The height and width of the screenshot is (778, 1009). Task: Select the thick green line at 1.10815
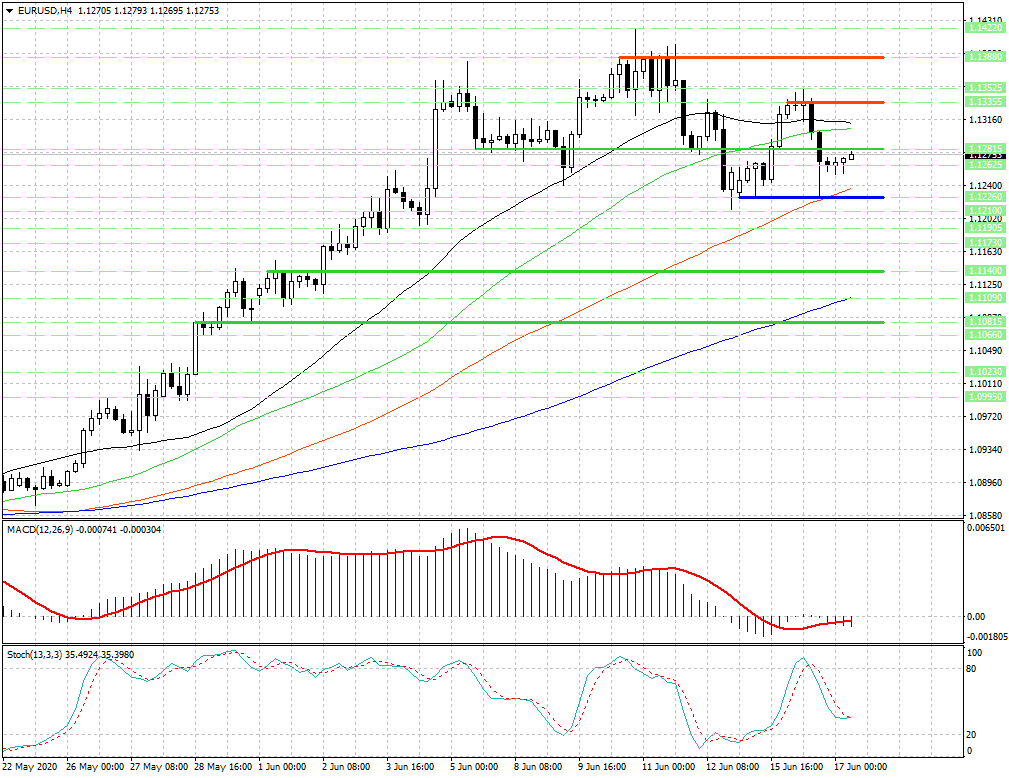(539, 322)
